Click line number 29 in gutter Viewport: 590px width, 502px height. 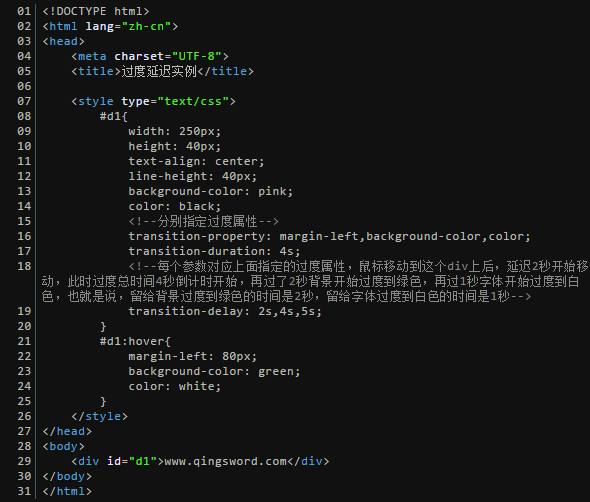click(24, 462)
